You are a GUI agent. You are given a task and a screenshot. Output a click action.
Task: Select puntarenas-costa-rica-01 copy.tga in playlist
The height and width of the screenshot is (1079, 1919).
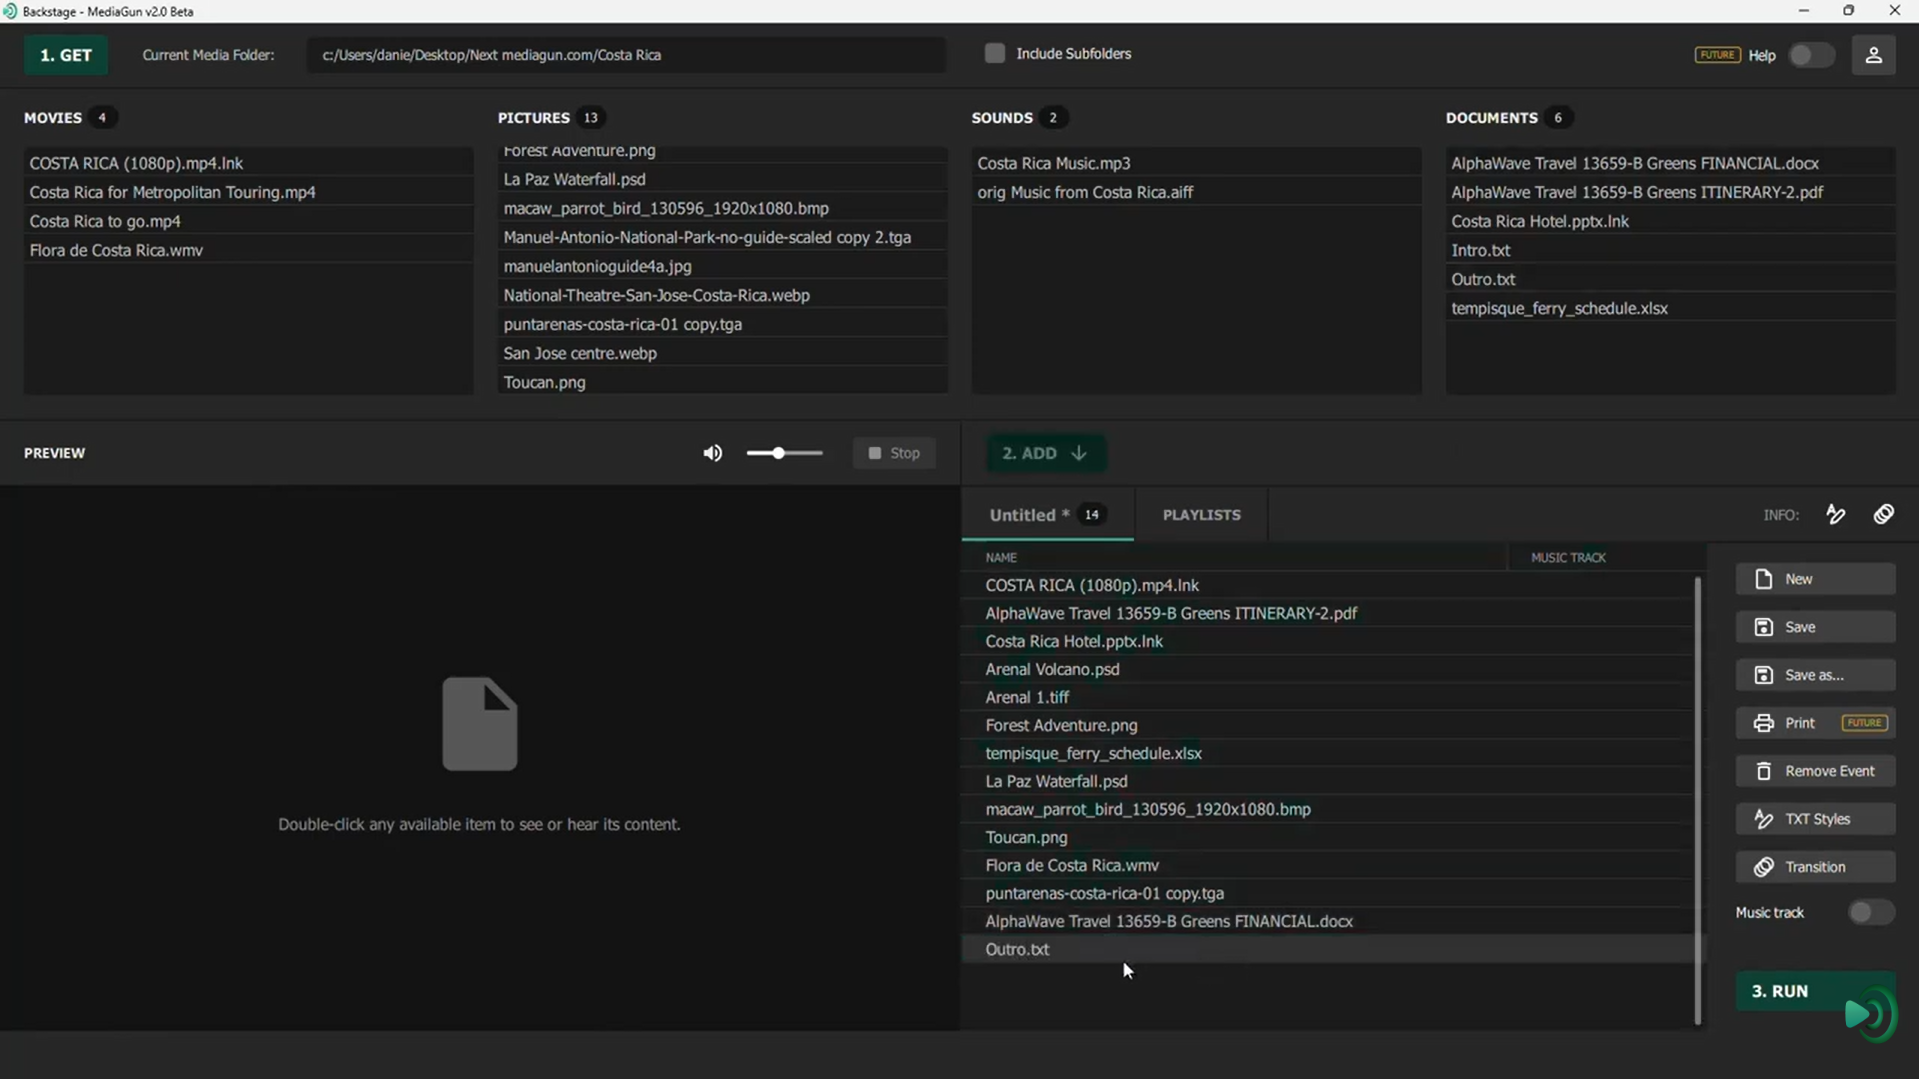[x=1327, y=893]
